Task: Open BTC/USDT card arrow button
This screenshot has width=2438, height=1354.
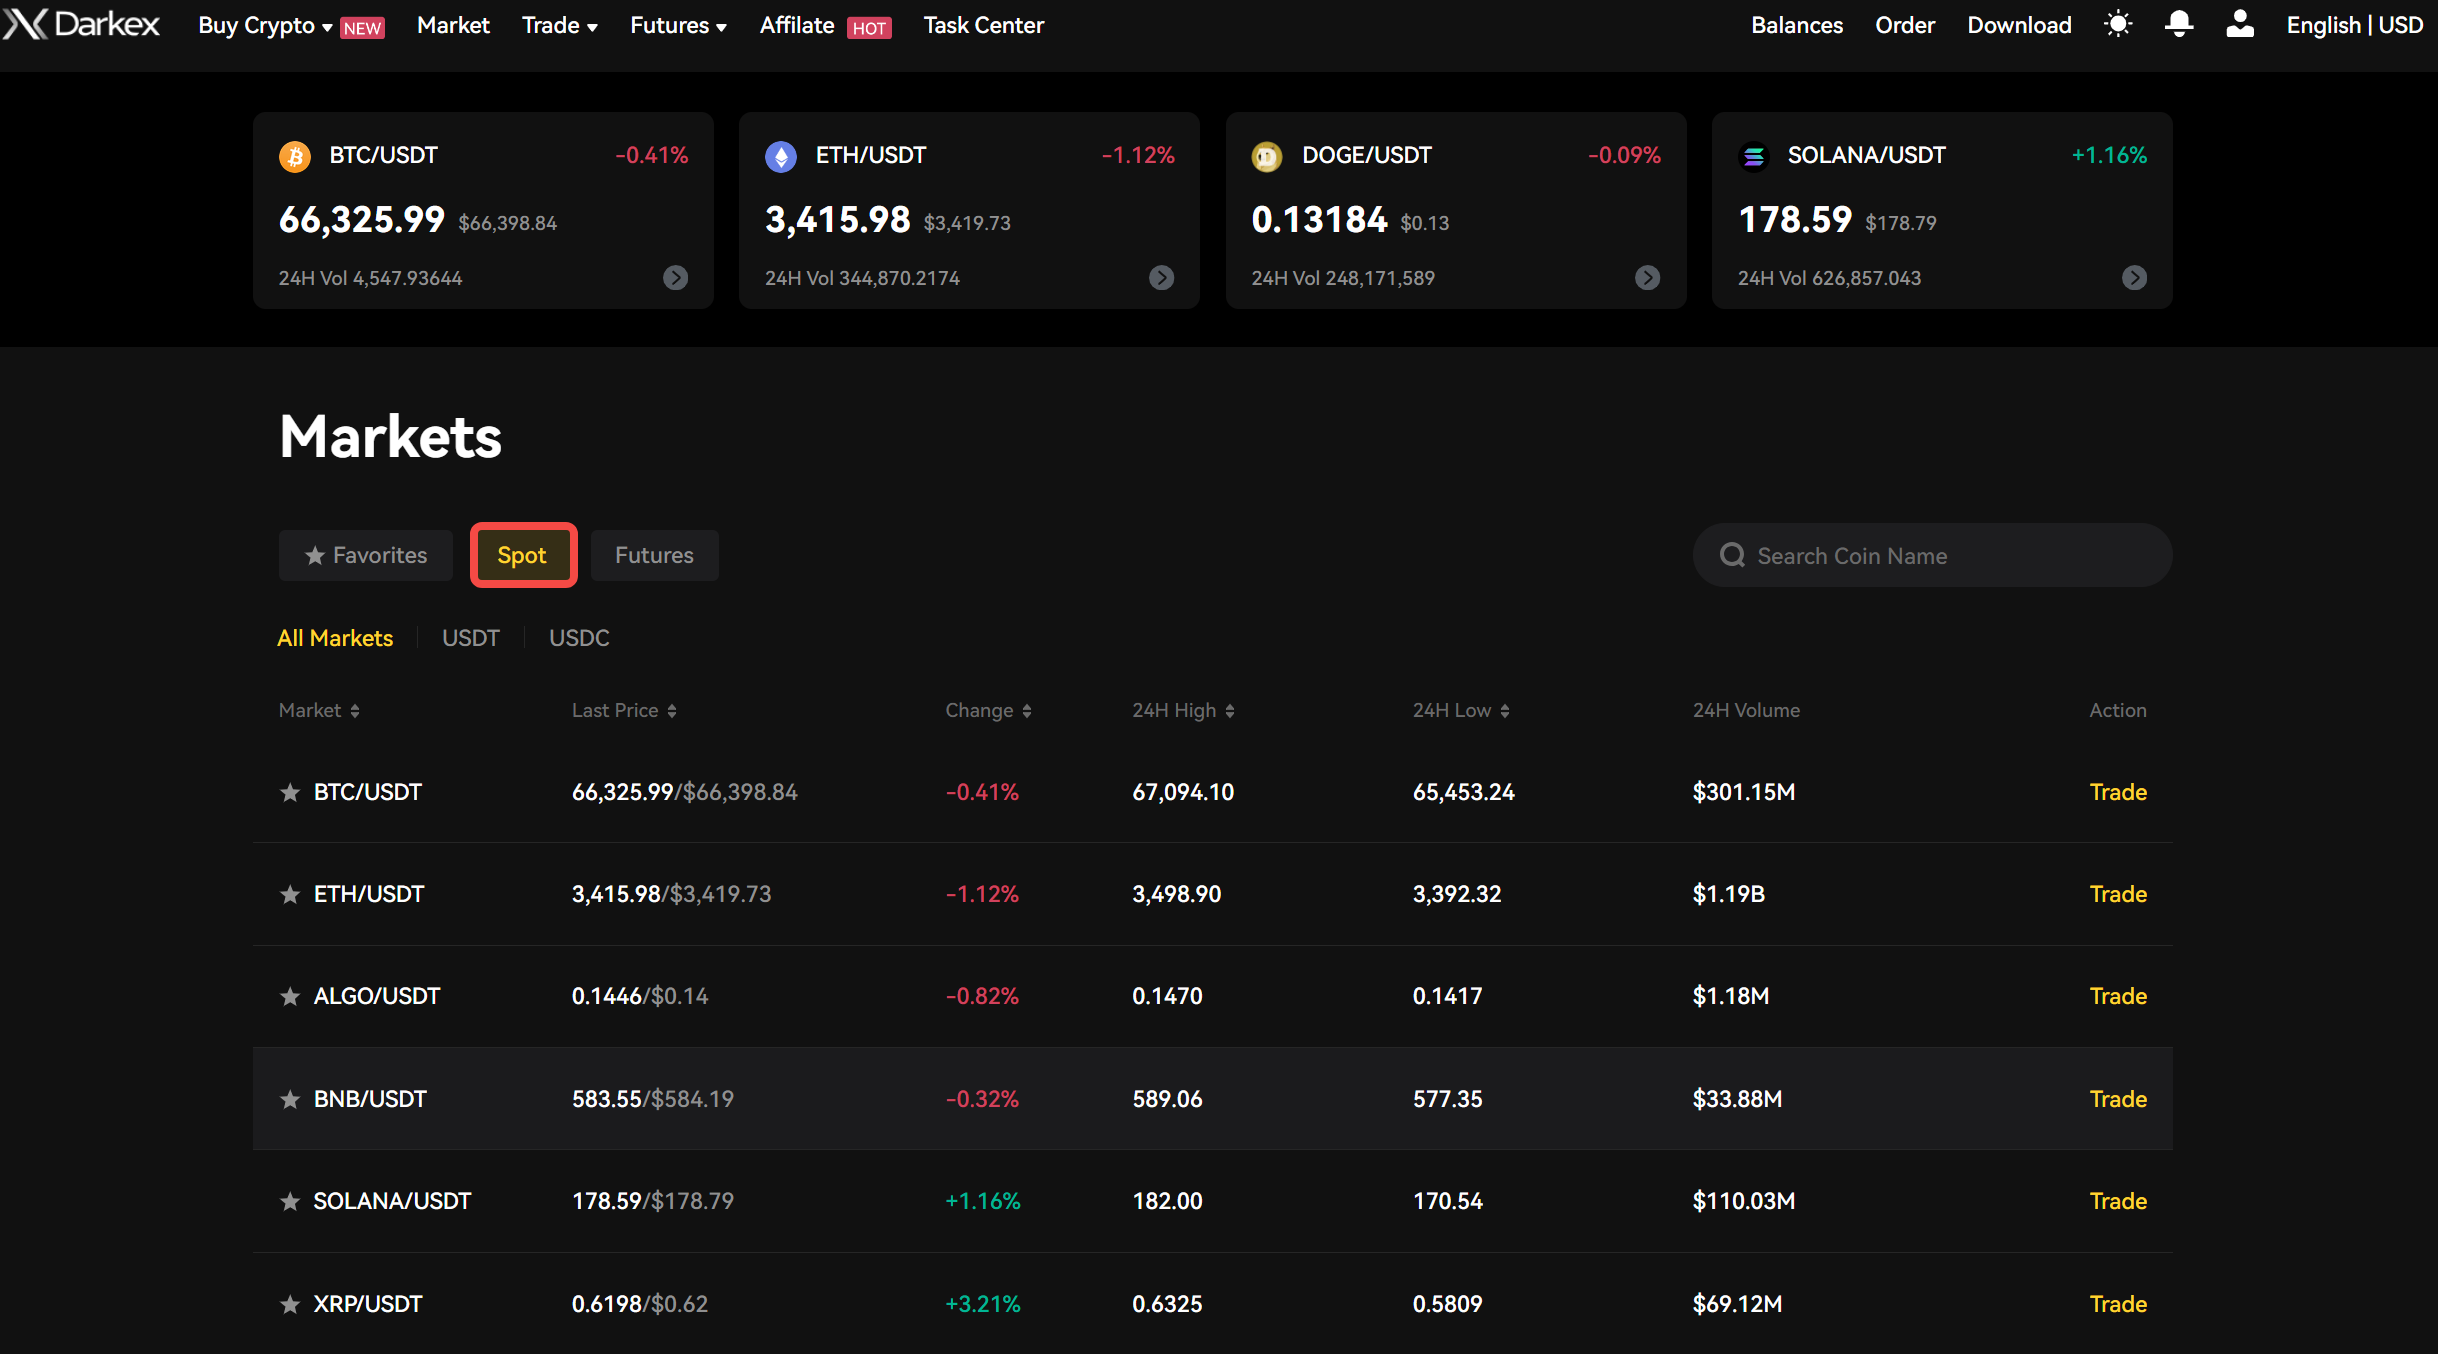Action: click(676, 278)
